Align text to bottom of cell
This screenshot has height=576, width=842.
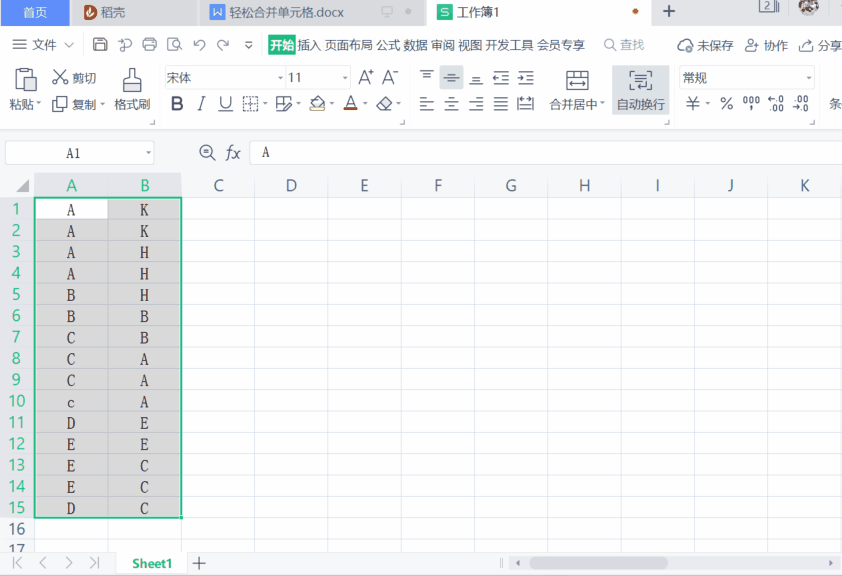(x=476, y=78)
